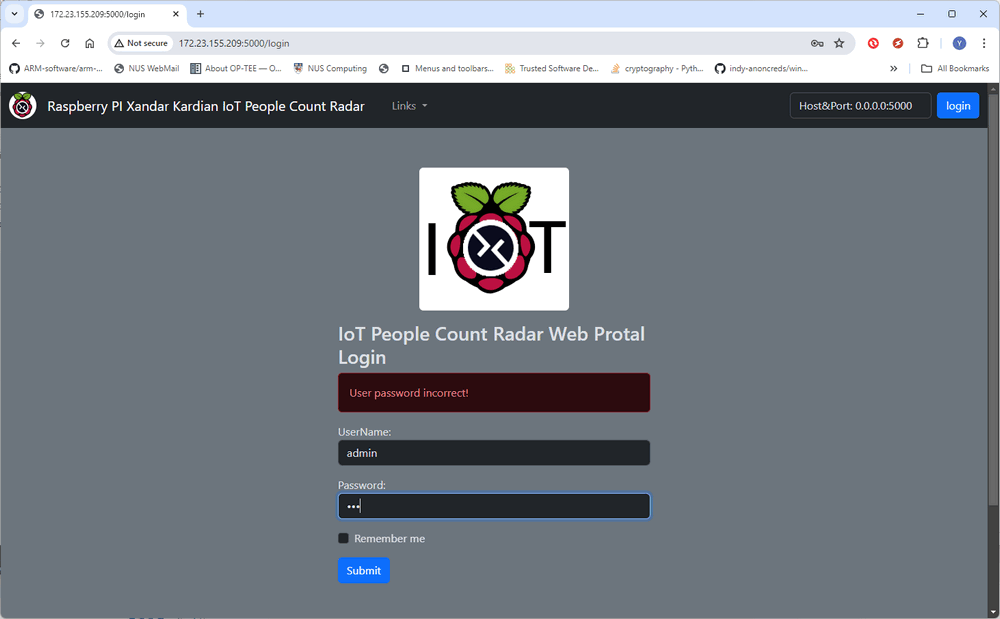
Task: Click the Password input field
Action: pos(494,506)
